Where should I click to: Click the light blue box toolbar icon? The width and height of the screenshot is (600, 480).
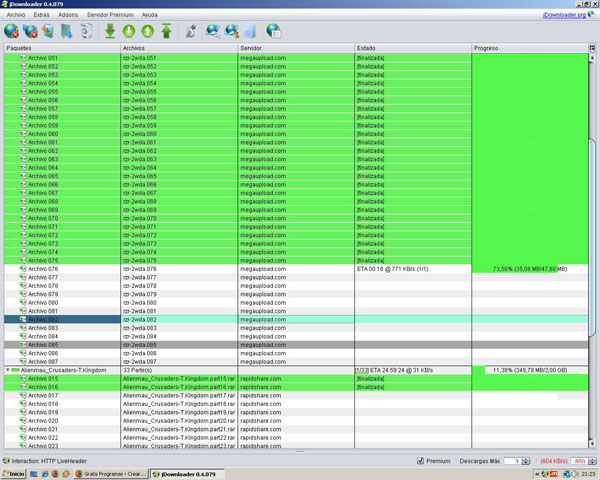click(250, 31)
